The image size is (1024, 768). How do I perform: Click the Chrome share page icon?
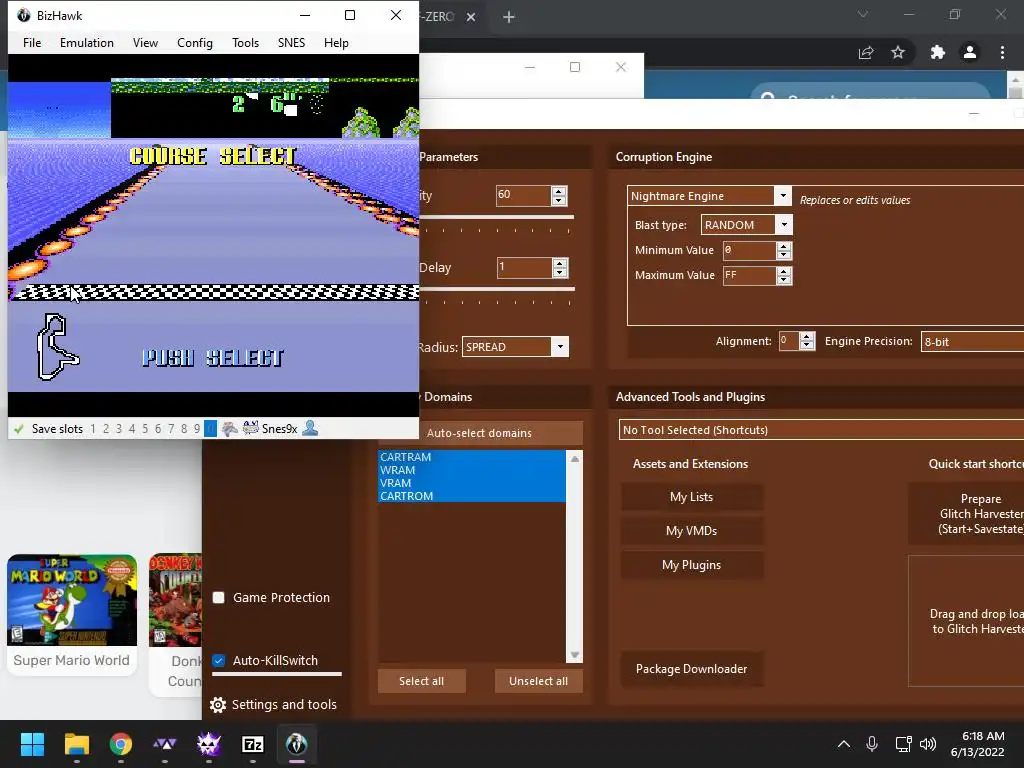click(x=866, y=52)
